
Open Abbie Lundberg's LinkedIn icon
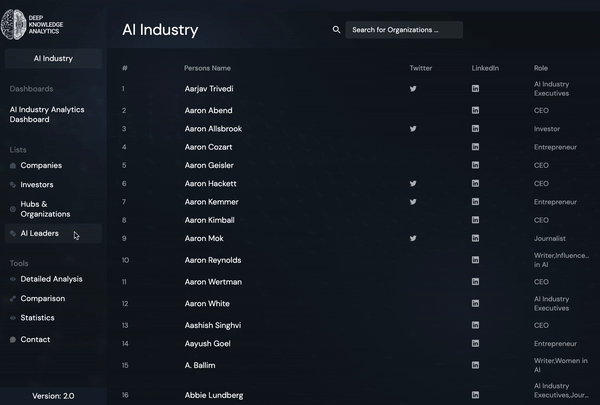click(x=475, y=395)
